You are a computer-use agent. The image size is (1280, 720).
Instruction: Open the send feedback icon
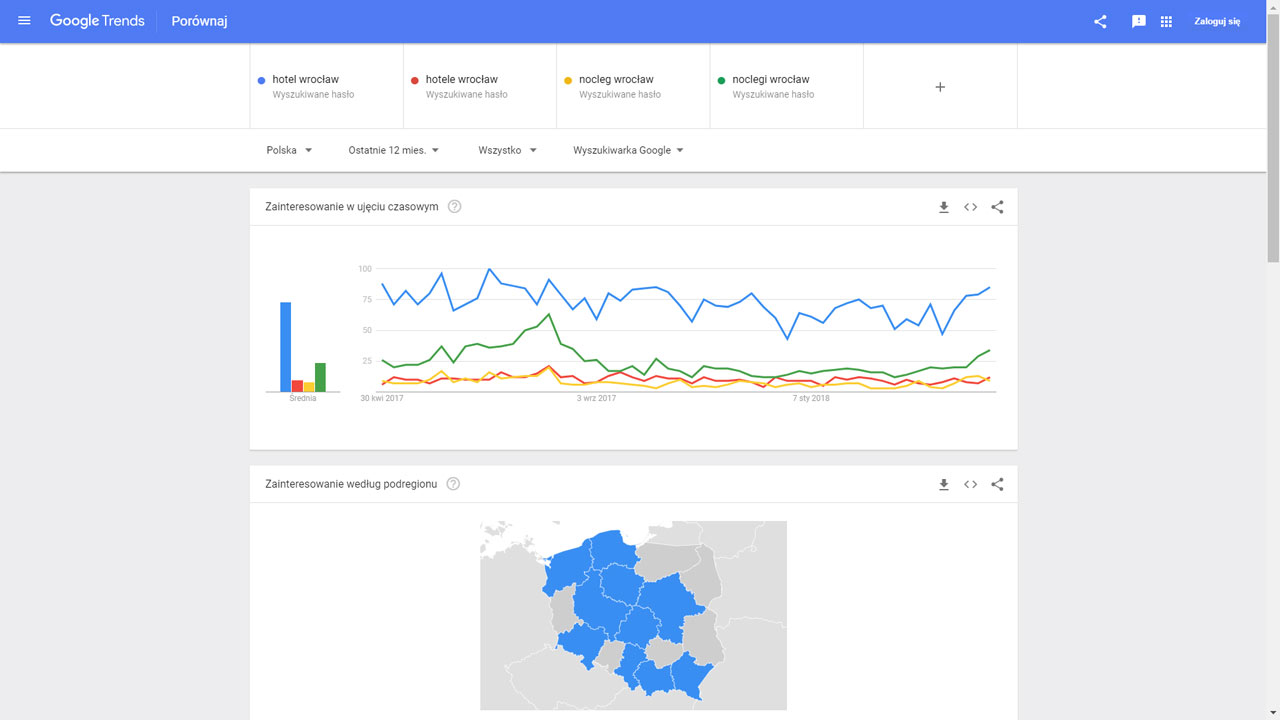(1138, 21)
